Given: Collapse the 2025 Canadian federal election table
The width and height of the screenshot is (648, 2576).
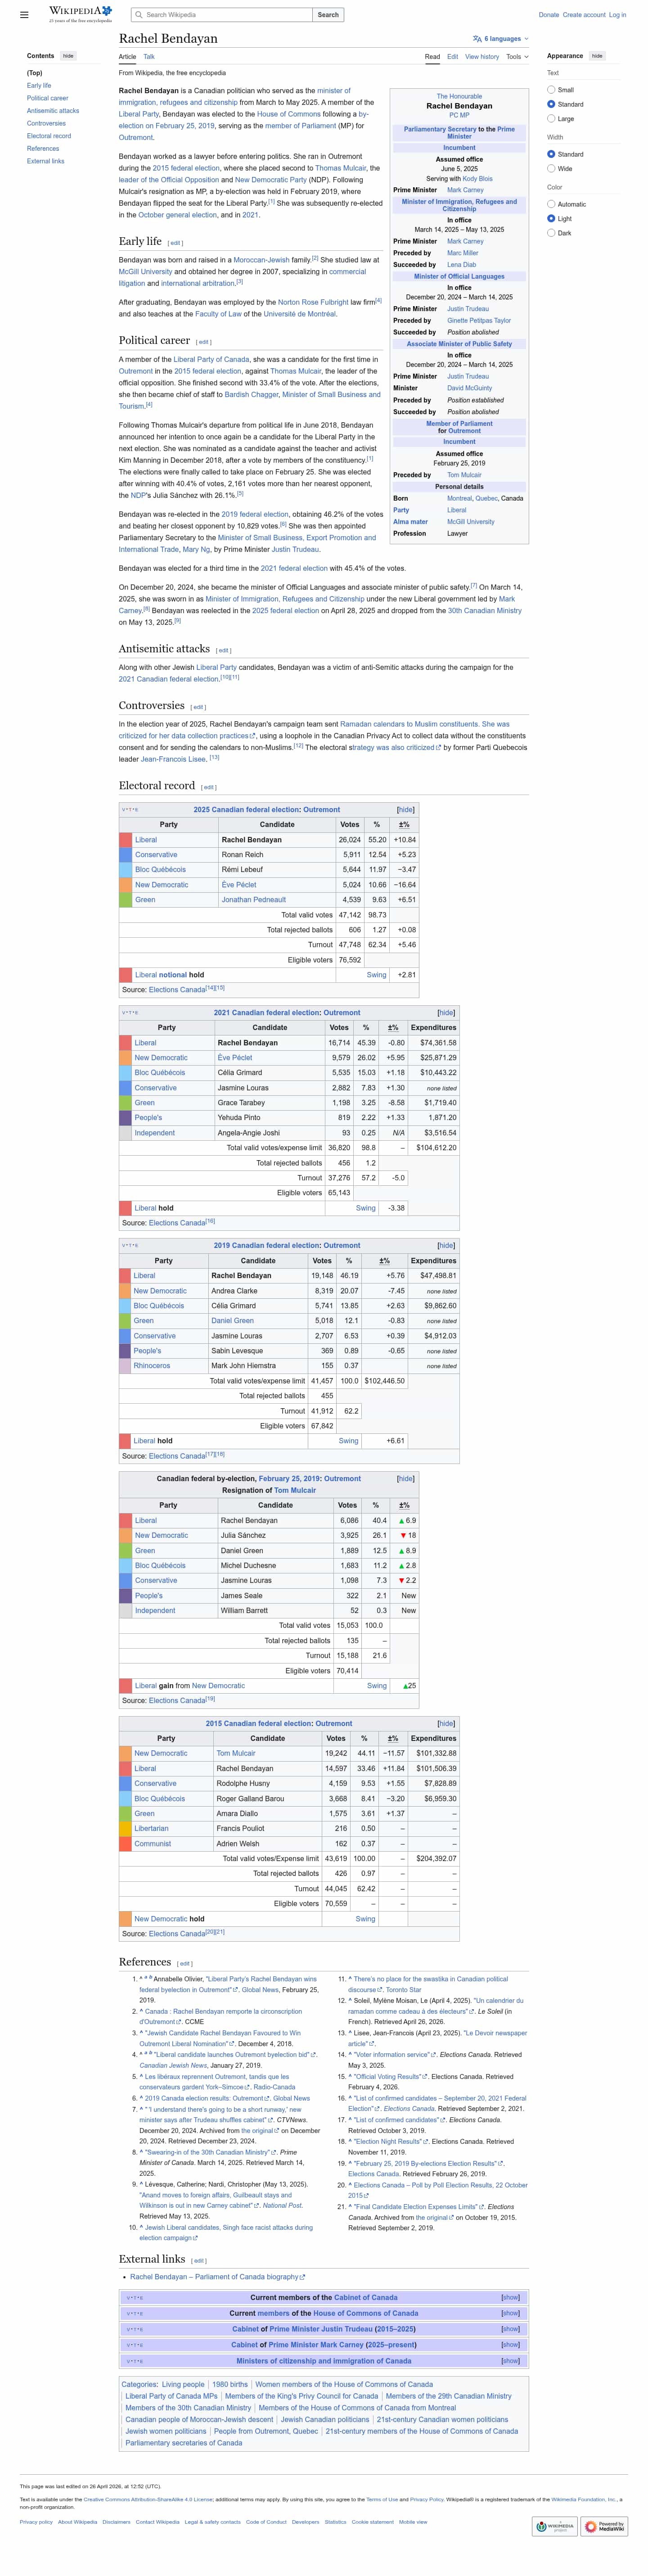Looking at the screenshot, I should pos(405,810).
